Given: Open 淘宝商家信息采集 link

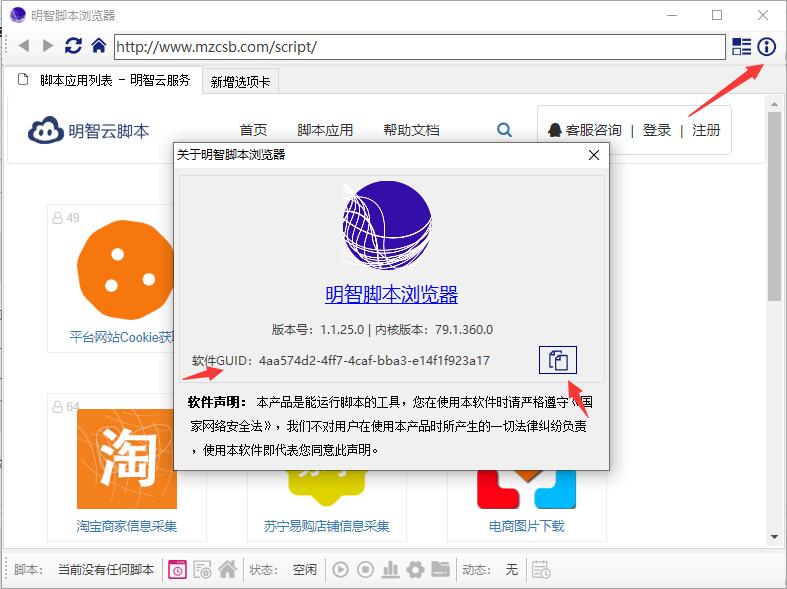Looking at the screenshot, I should tap(126, 526).
